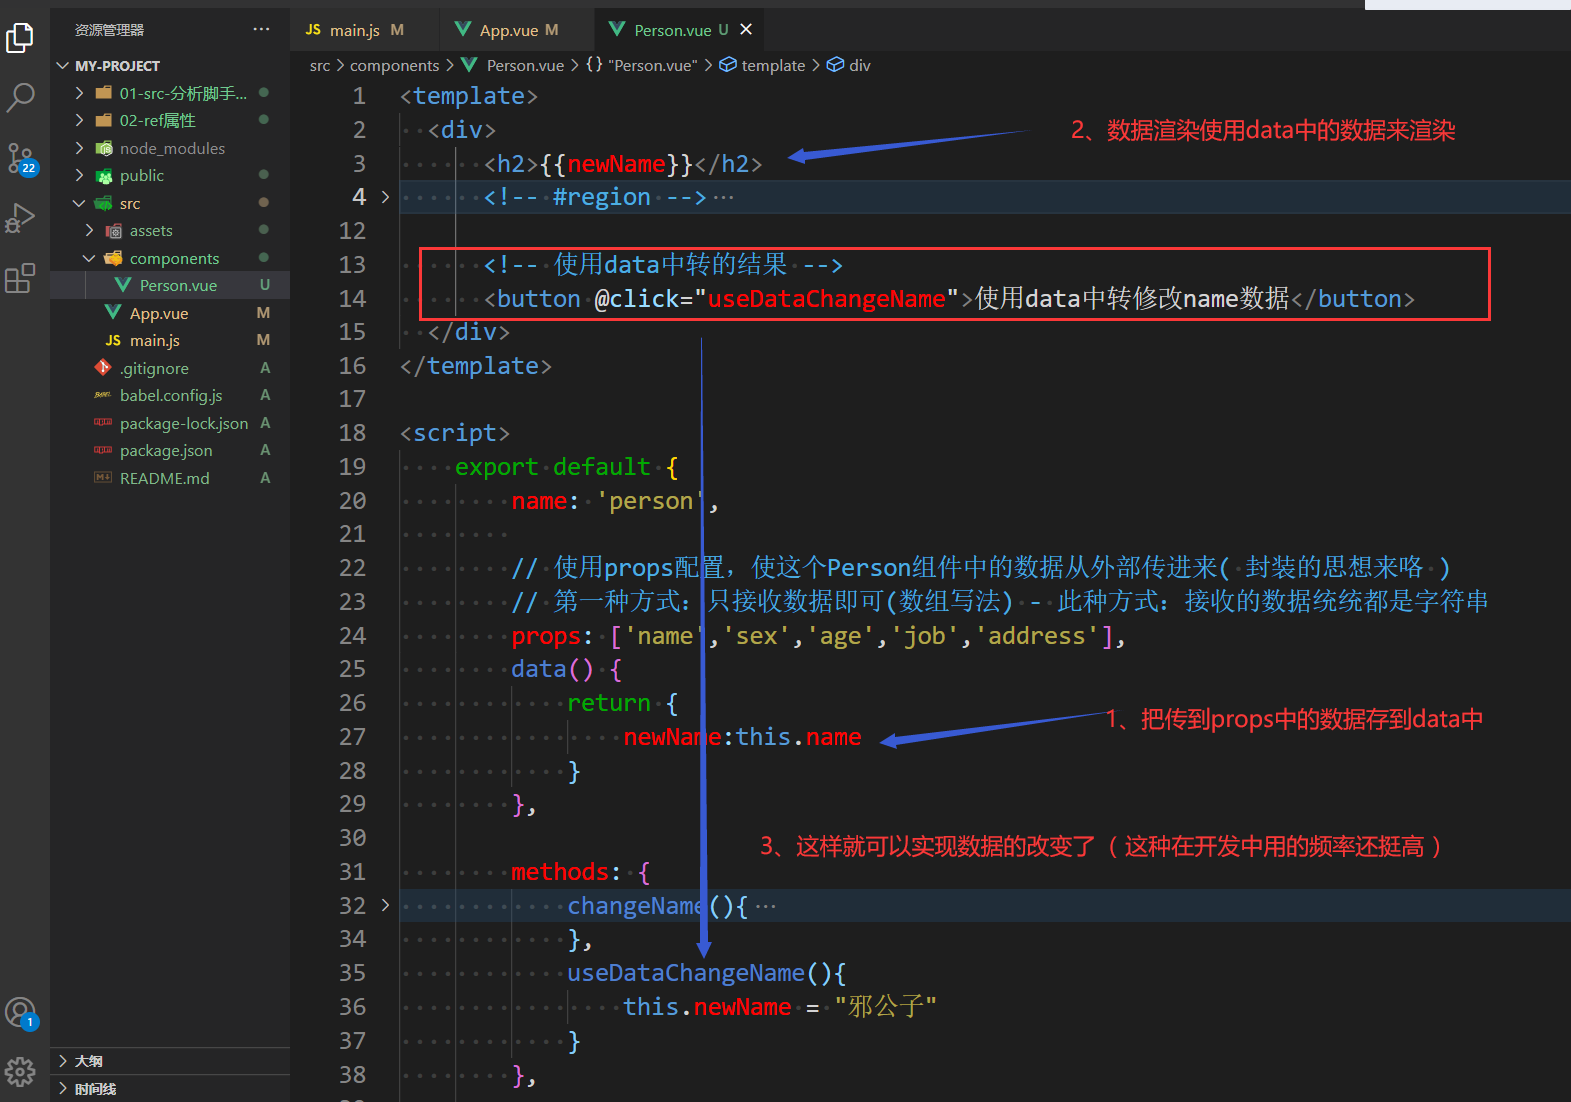
Task: Click the 资源管理器 explorer panel title
Action: [110, 30]
